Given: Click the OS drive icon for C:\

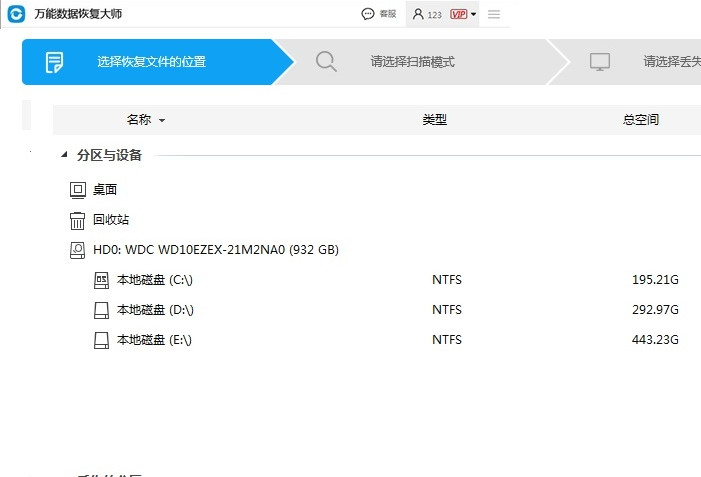Looking at the screenshot, I should [101, 280].
